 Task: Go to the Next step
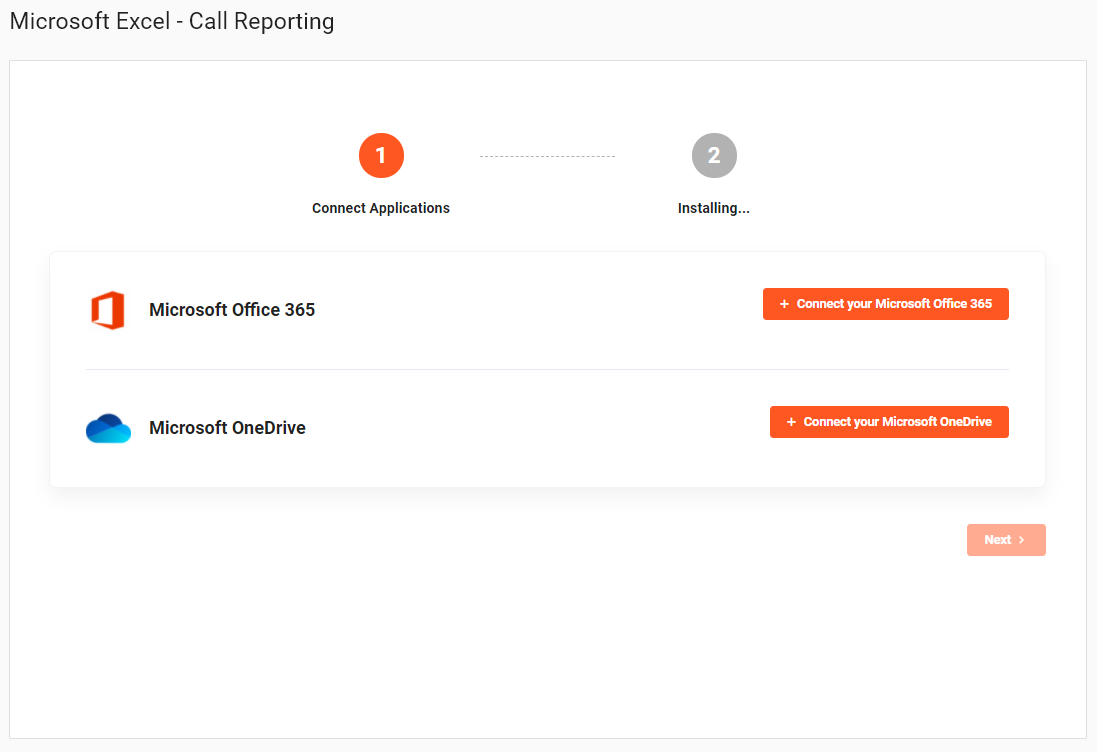tap(1006, 540)
